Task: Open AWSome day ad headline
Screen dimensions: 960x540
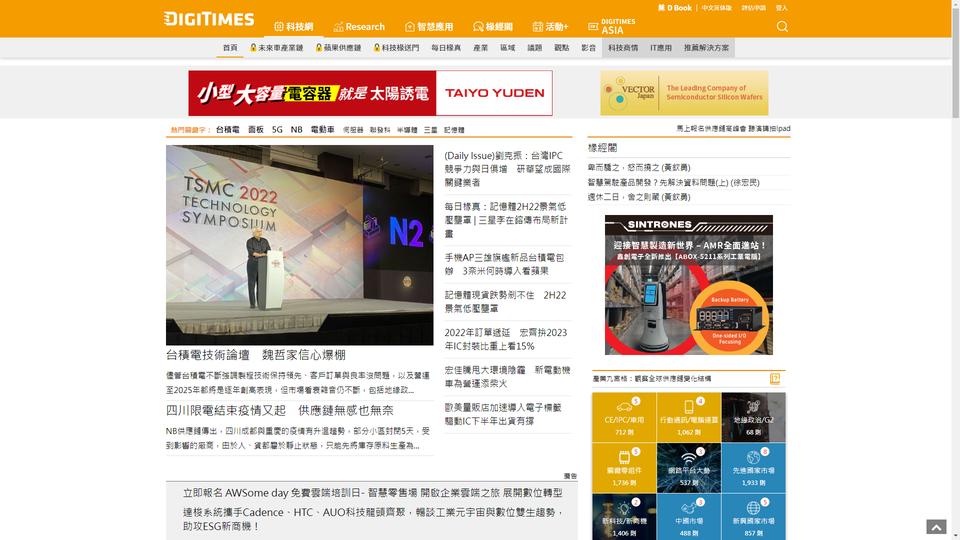Action: pos(372,493)
